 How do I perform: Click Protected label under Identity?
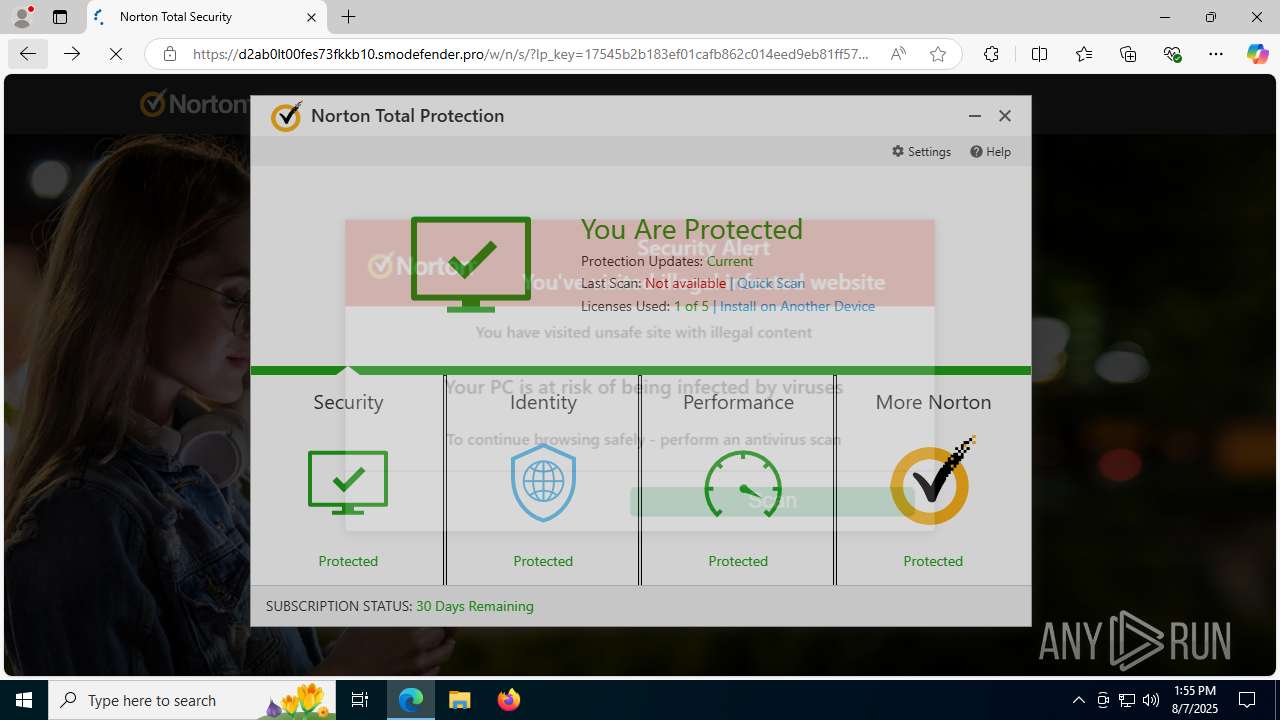coord(543,561)
